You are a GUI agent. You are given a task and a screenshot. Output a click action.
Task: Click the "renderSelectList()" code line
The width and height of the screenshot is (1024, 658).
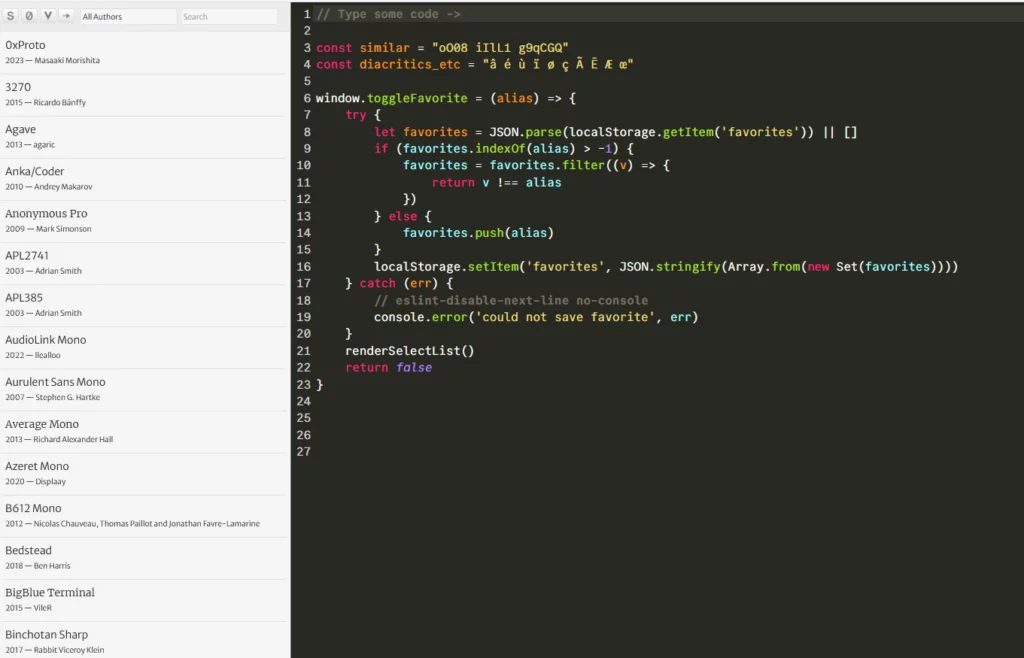click(409, 351)
